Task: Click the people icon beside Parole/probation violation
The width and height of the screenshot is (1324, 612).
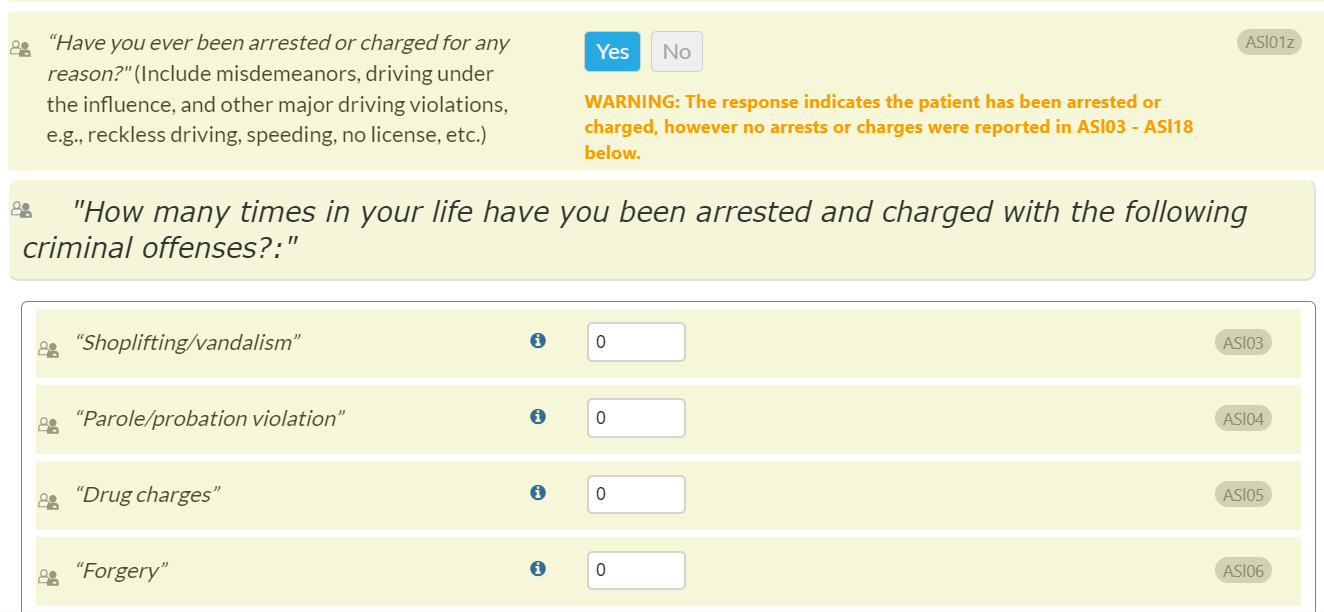Action: 48,425
